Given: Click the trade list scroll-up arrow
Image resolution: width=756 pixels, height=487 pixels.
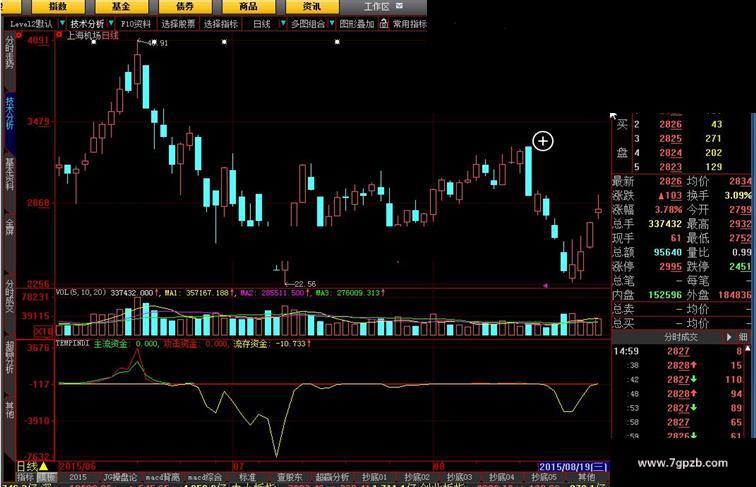Looking at the screenshot, I should [x=748, y=348].
